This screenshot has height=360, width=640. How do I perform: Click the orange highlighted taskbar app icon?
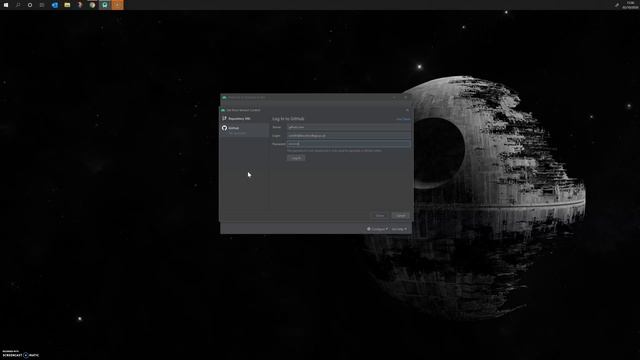pyautogui.click(x=117, y=5)
